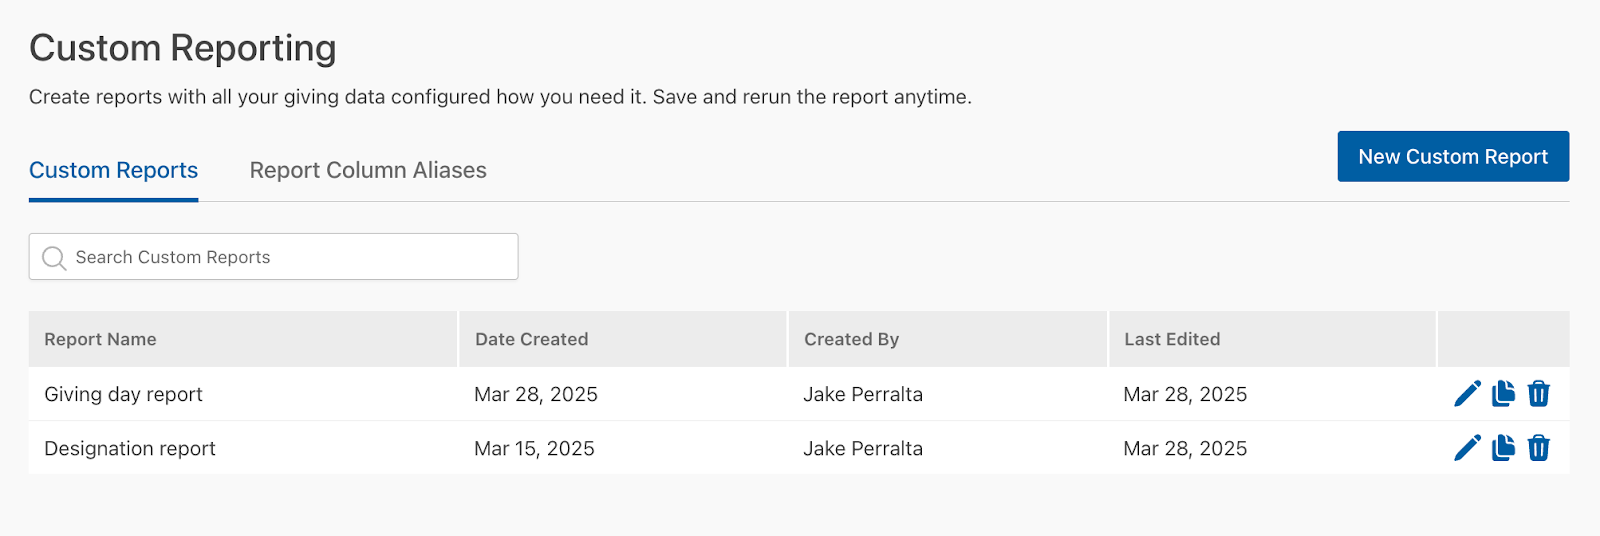Edit the Giving day report with pencil icon
Viewport: 1600px width, 536px height.
click(x=1467, y=394)
